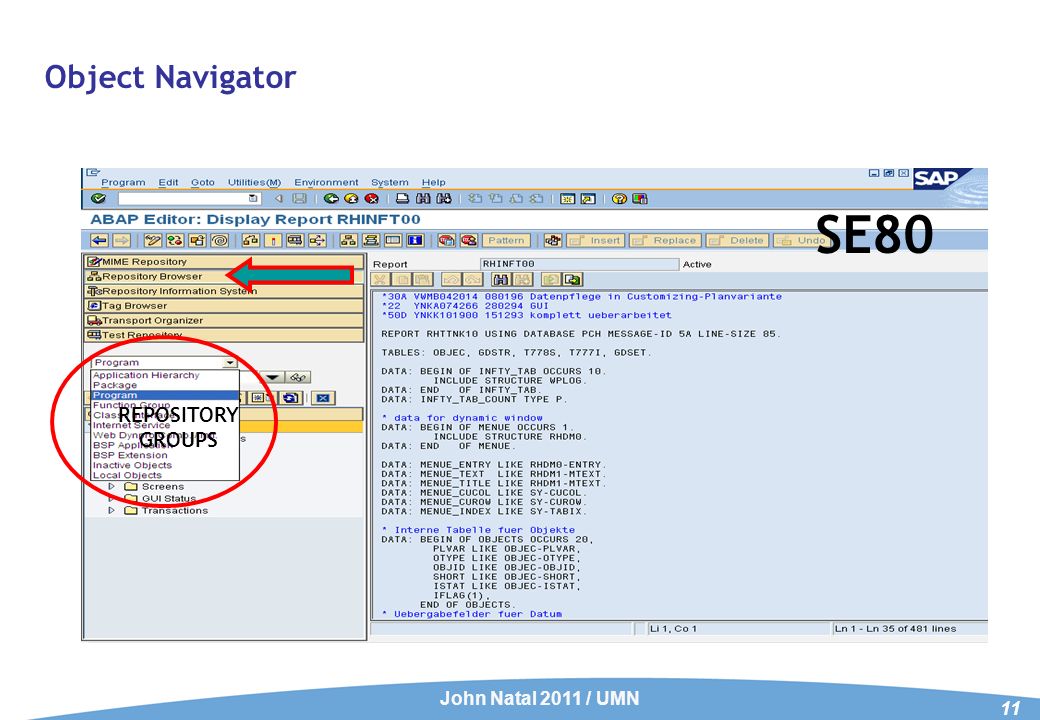Viewport: 1040px width, 720px height.
Task: Click the Set/Delete breakpoint stop icon
Action: click(x=447, y=241)
